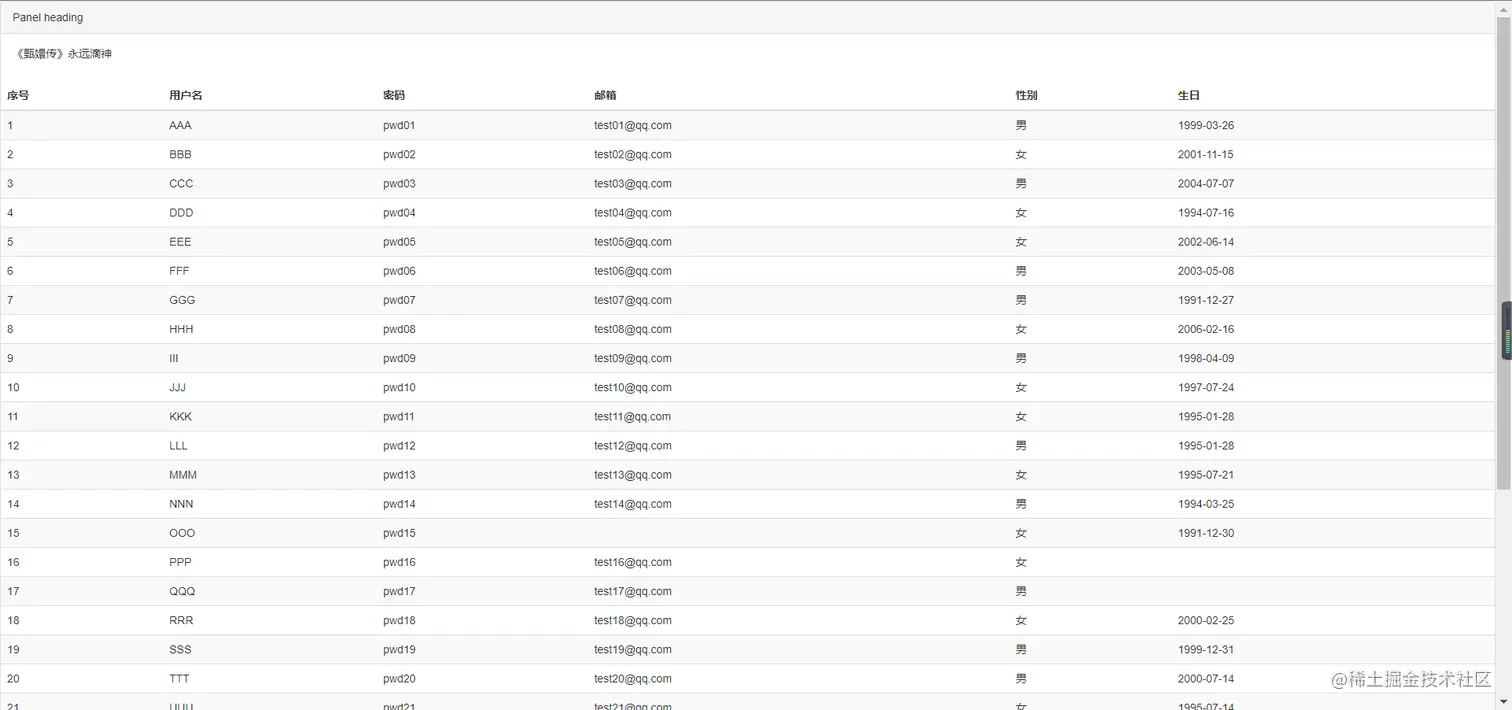Select the password cell pwd08
The image size is (1512, 710).
pos(399,329)
